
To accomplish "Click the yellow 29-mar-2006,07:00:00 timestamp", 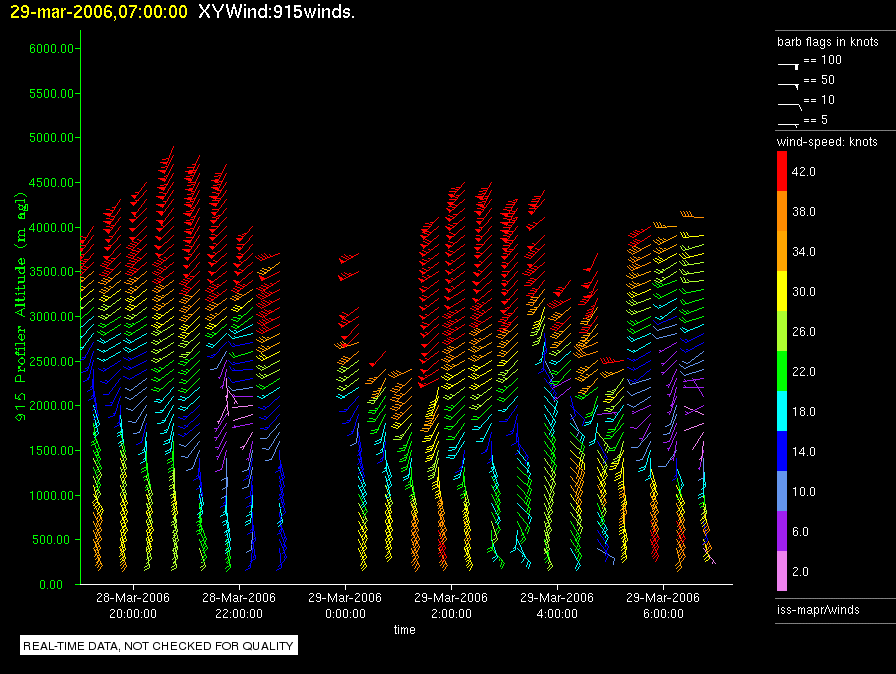I will (x=93, y=12).
